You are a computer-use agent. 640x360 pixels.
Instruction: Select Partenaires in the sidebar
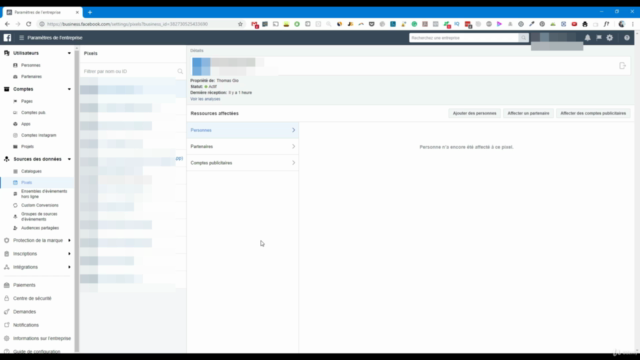(31, 77)
